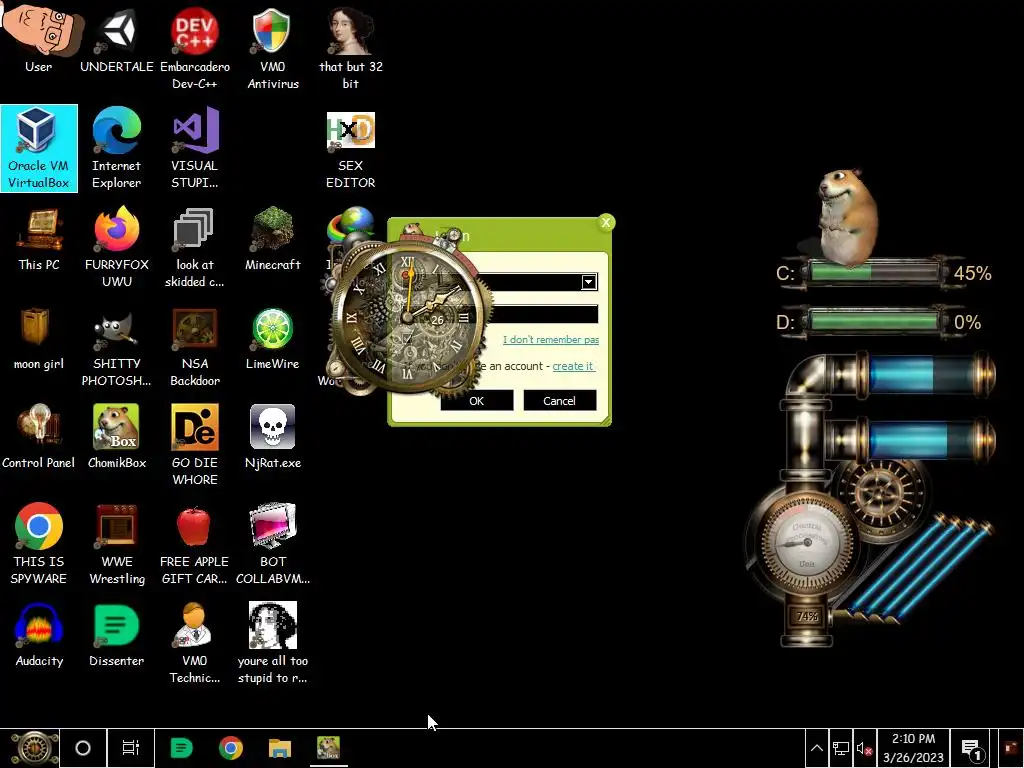The width and height of the screenshot is (1024, 768).
Task: Open Control Panel icon
Action: [39, 436]
